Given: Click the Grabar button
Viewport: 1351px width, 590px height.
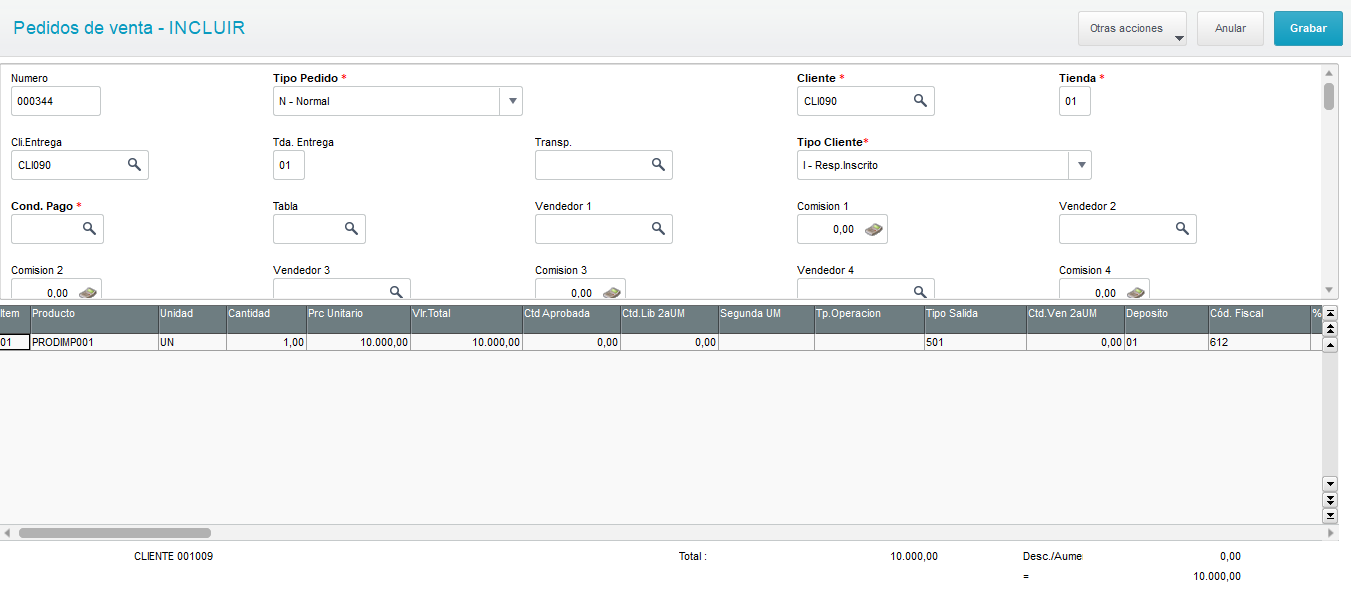Looking at the screenshot, I should [x=1308, y=29].
